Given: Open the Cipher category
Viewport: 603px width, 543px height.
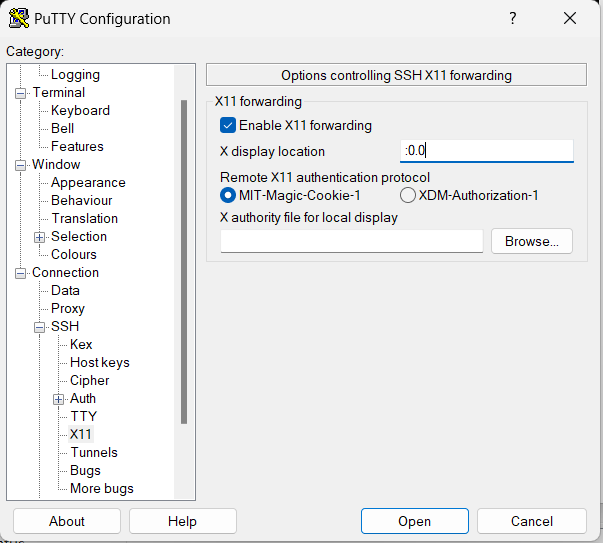Looking at the screenshot, I should 90,381.
